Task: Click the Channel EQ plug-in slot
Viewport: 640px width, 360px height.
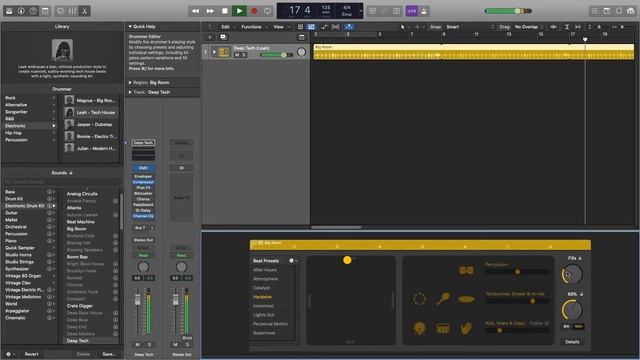Action: click(x=143, y=216)
